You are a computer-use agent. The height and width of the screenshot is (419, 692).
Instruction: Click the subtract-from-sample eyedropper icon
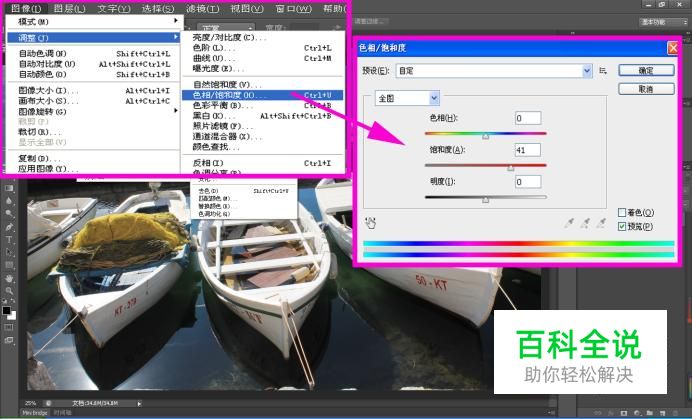pos(601,223)
